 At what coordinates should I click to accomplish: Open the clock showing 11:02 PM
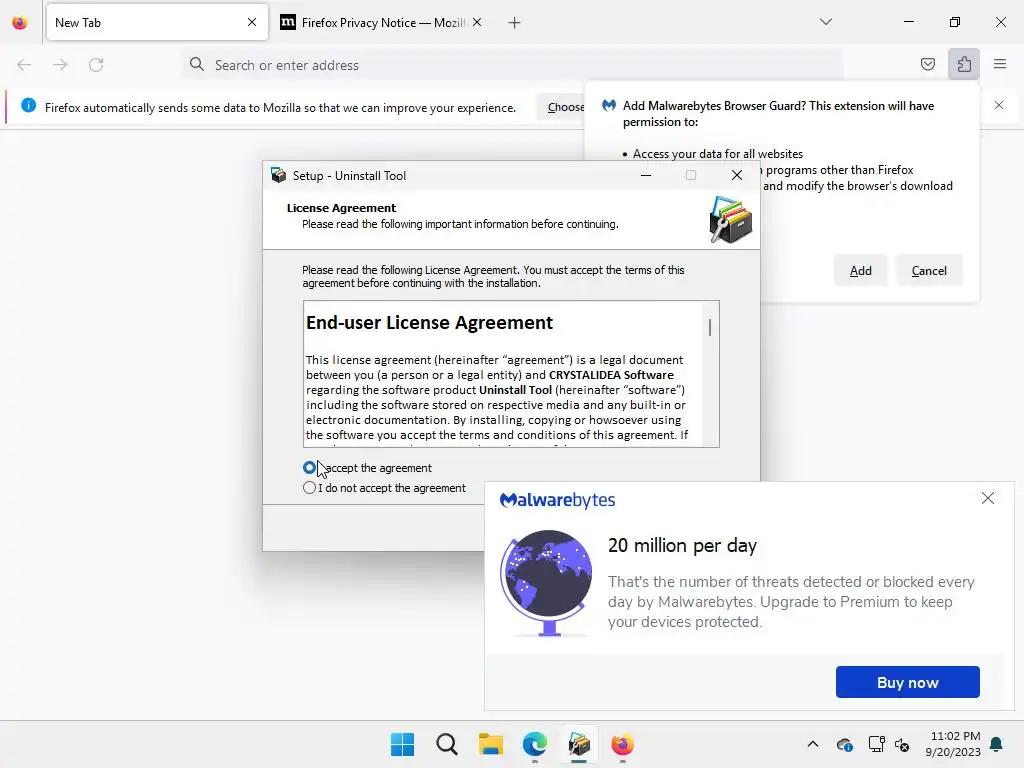click(953, 744)
